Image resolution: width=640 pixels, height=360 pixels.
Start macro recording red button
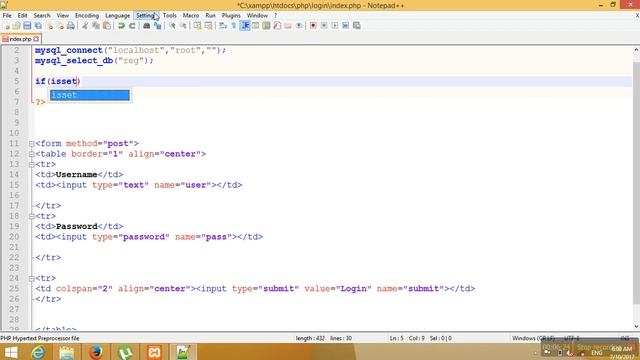313,26
